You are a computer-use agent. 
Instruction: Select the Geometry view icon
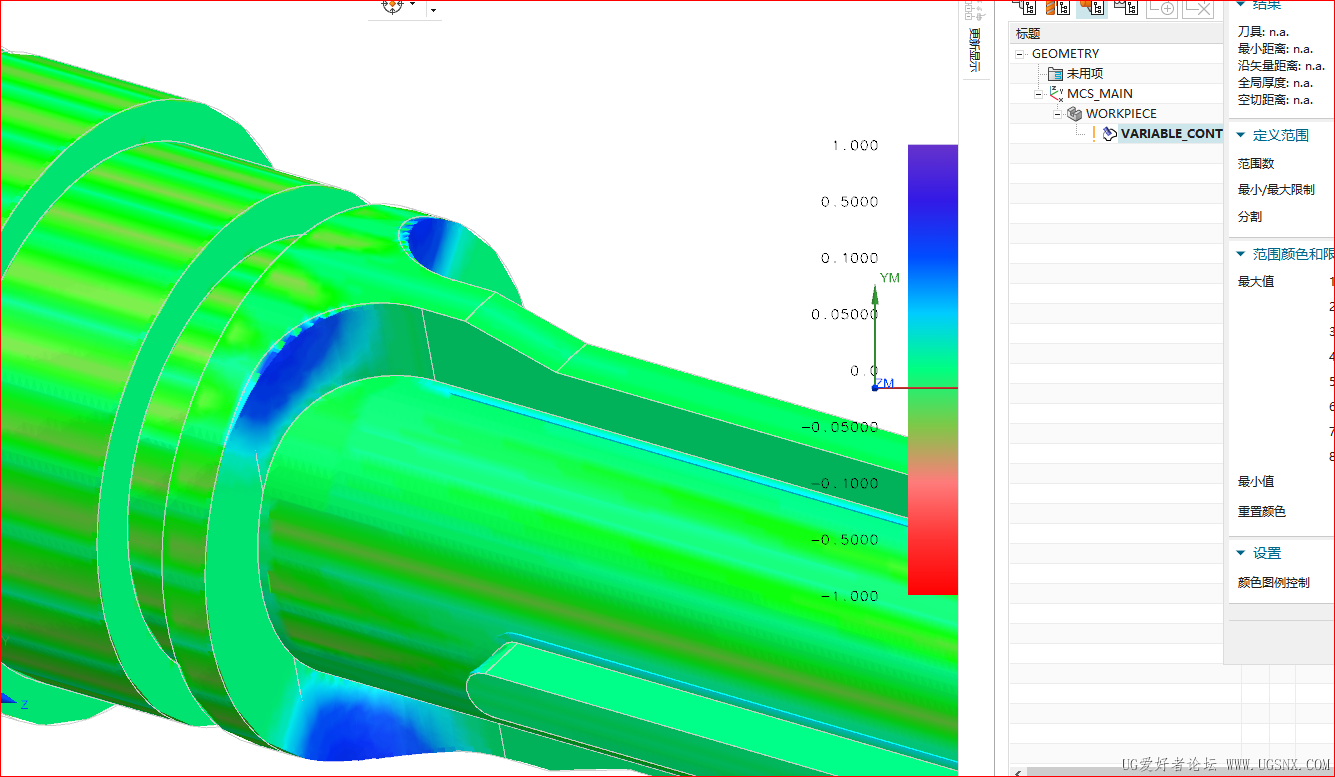pyautogui.click(x=1090, y=7)
